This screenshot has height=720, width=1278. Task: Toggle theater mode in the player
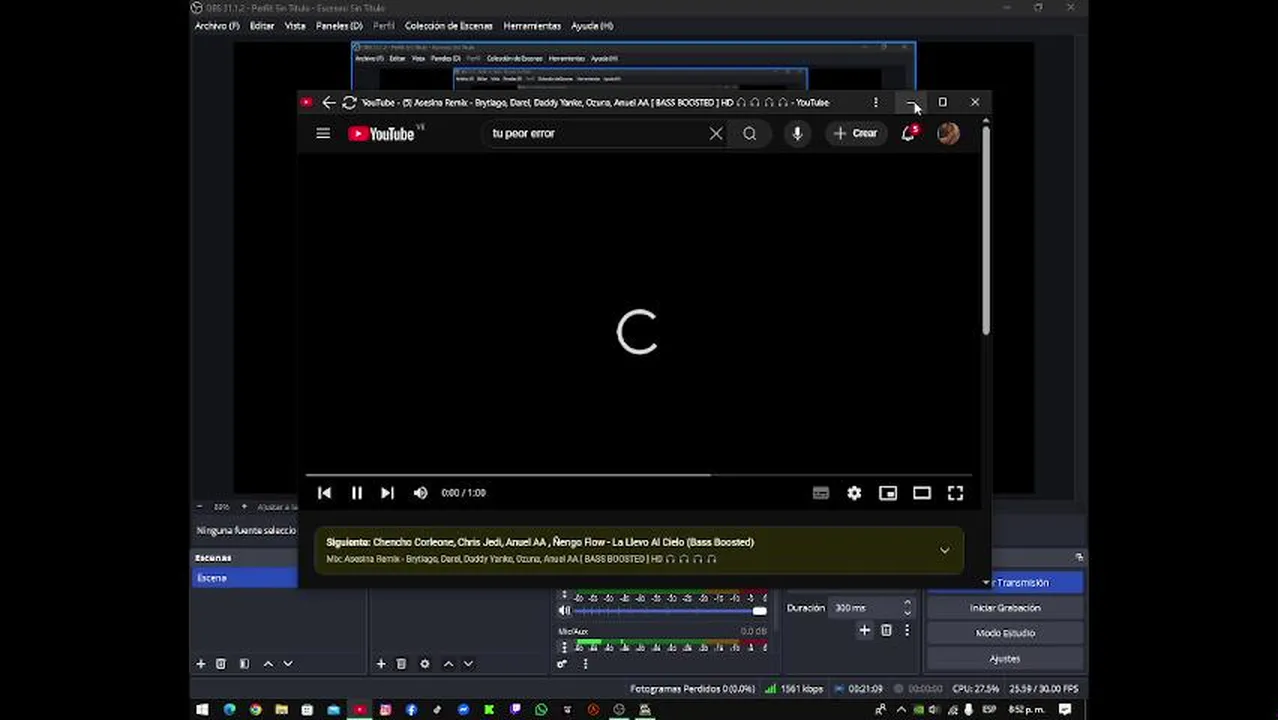tap(922, 493)
